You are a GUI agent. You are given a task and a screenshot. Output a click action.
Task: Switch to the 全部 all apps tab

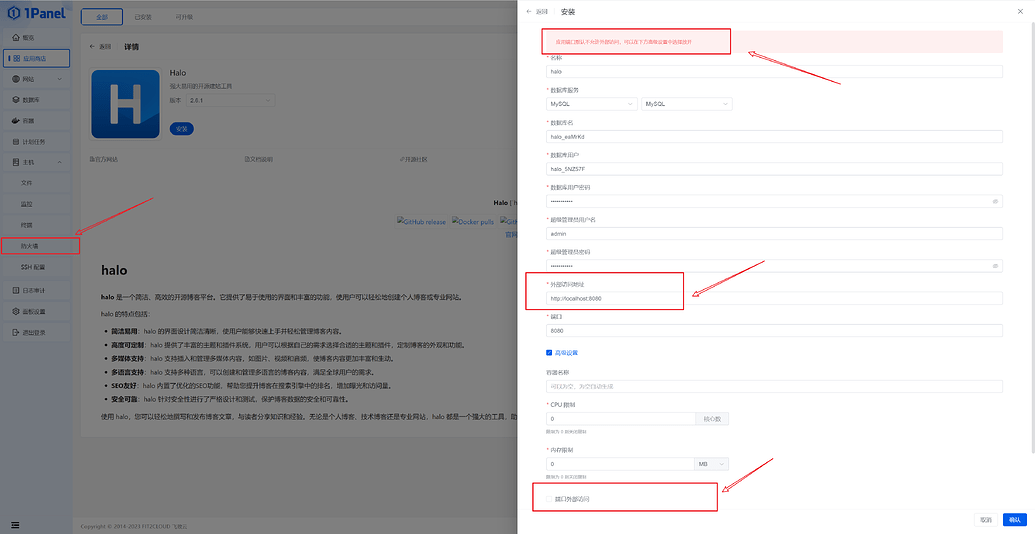click(x=102, y=17)
